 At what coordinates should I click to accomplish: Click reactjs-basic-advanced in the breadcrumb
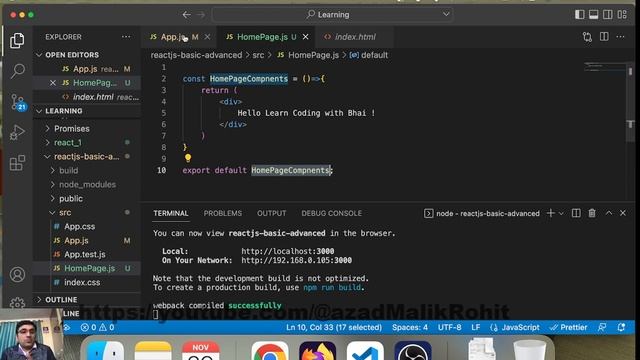[x=196, y=55]
